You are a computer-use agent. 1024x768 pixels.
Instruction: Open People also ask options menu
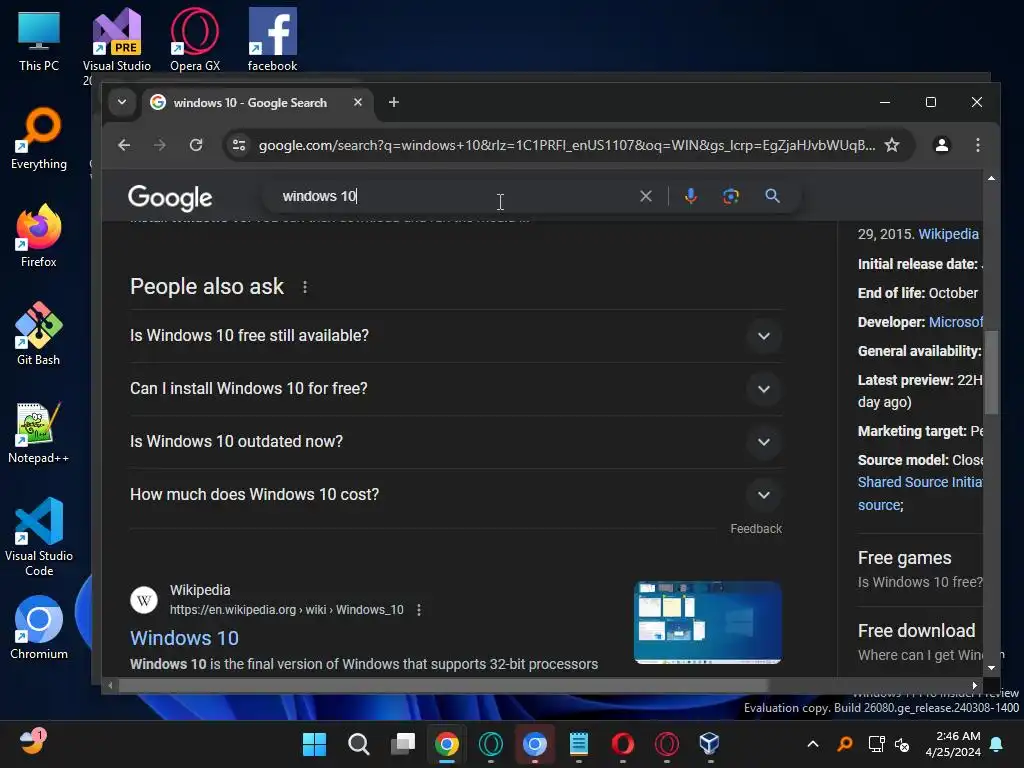304,287
